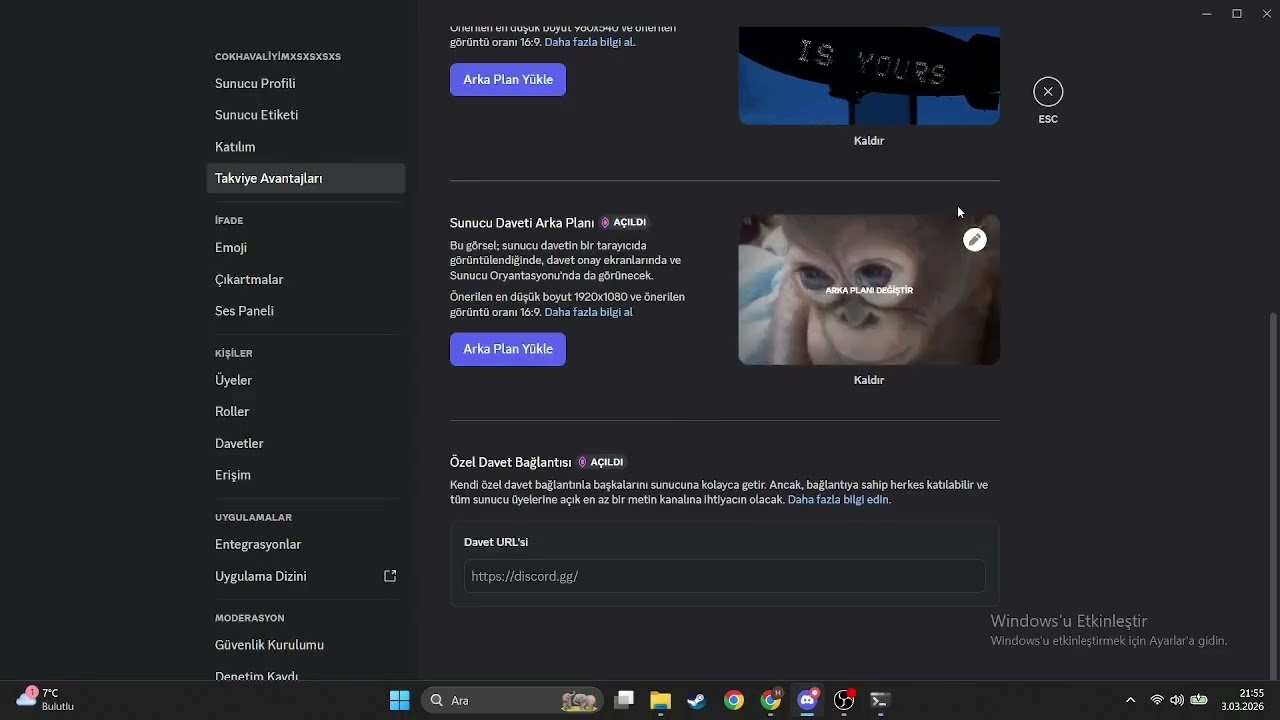Viewport: 1280px width, 720px height.
Task: Click the 'Sunucu Daveti Arka Planı' heading
Action: click(522, 223)
